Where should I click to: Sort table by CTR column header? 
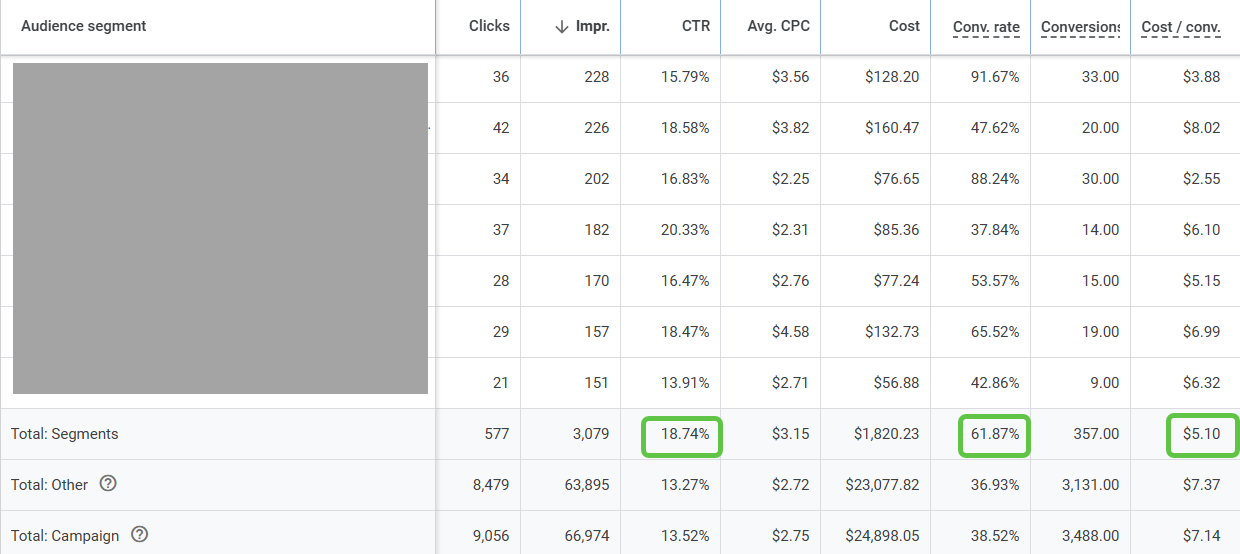click(x=695, y=27)
